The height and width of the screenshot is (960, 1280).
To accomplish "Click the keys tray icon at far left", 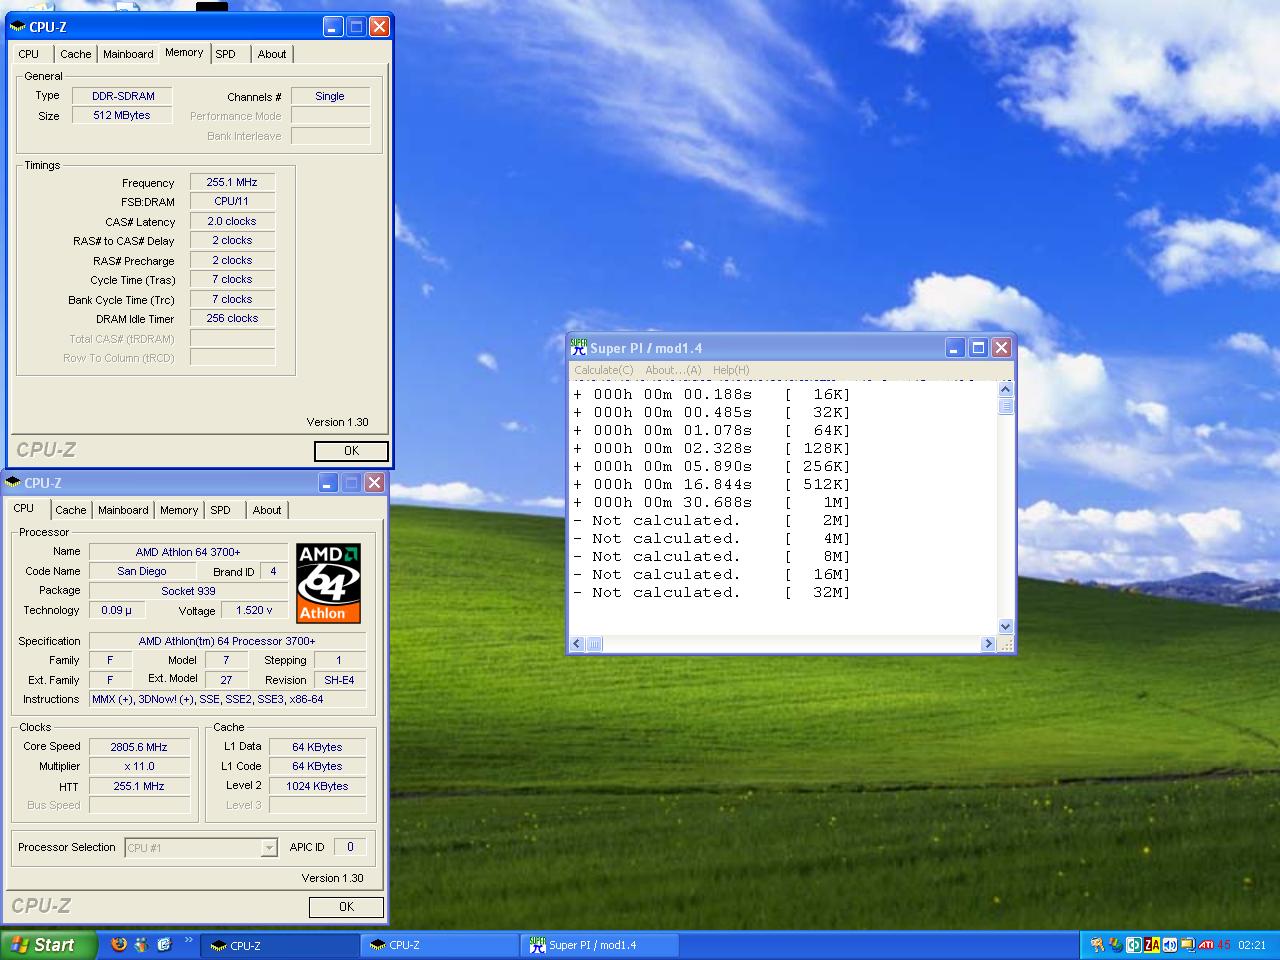I will 1098,945.
